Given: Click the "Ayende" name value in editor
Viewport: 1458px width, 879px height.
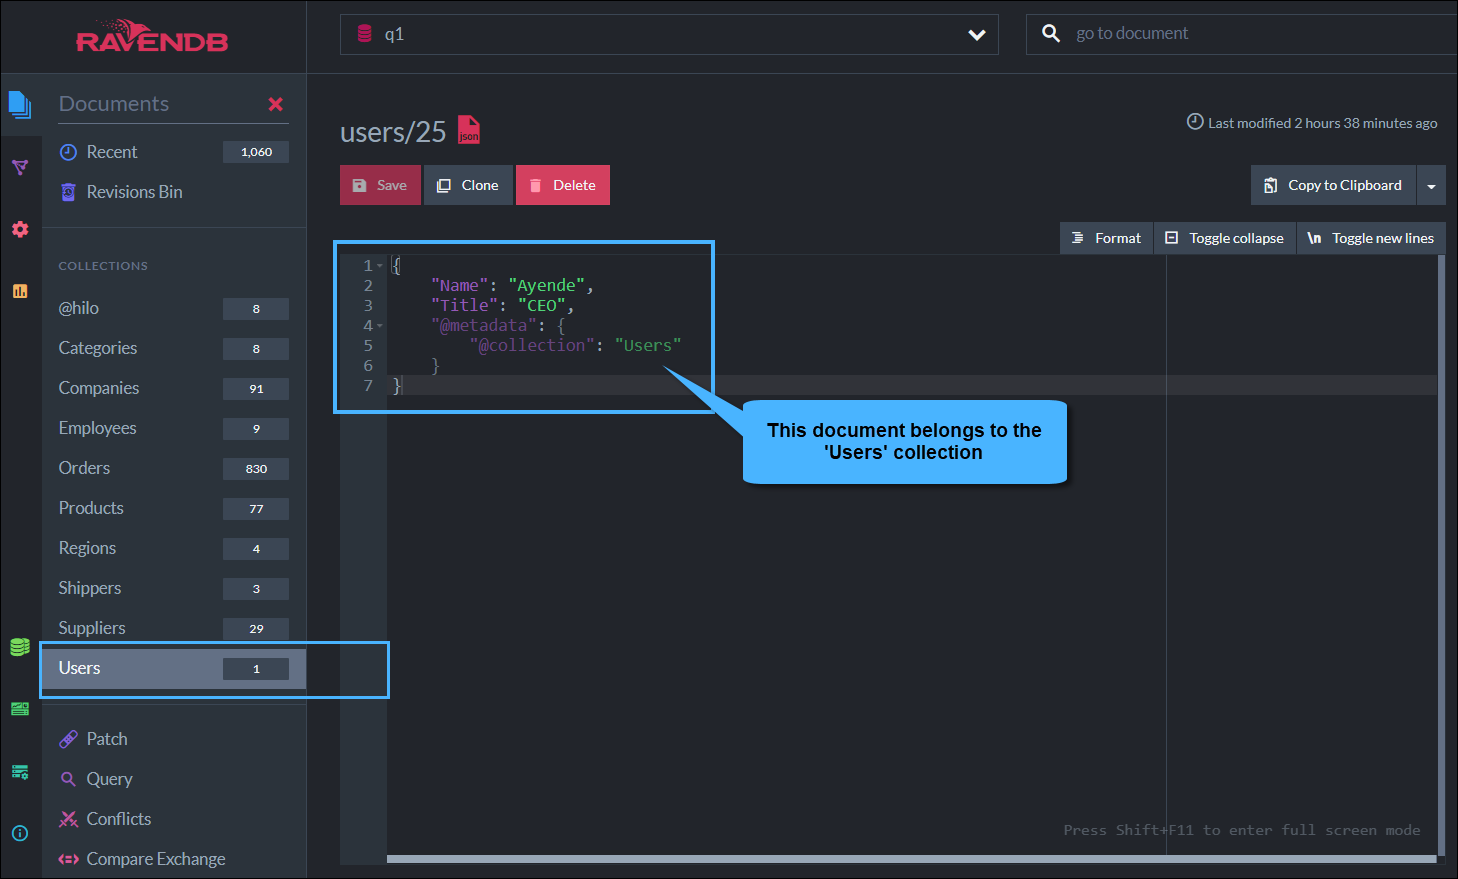Looking at the screenshot, I should (x=547, y=286).
